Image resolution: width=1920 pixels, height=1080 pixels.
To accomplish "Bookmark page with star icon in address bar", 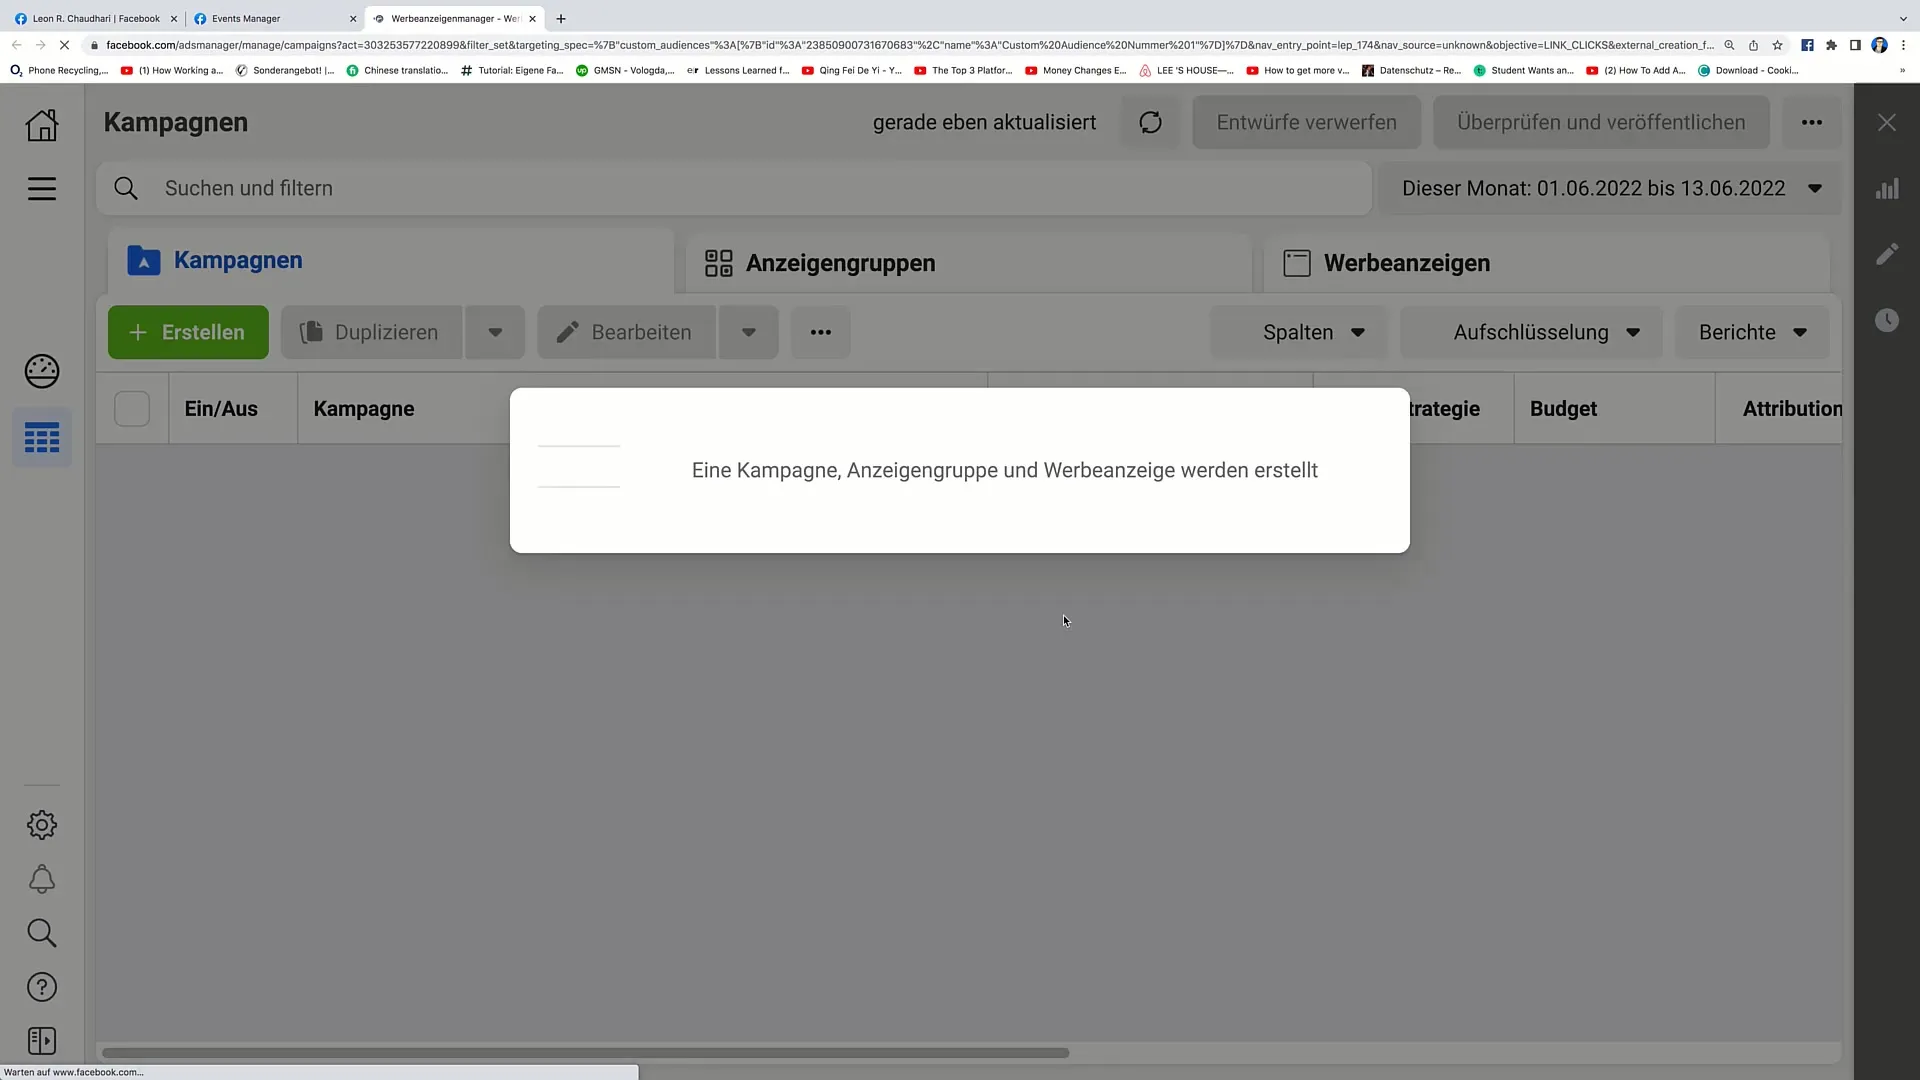I will [1777, 45].
